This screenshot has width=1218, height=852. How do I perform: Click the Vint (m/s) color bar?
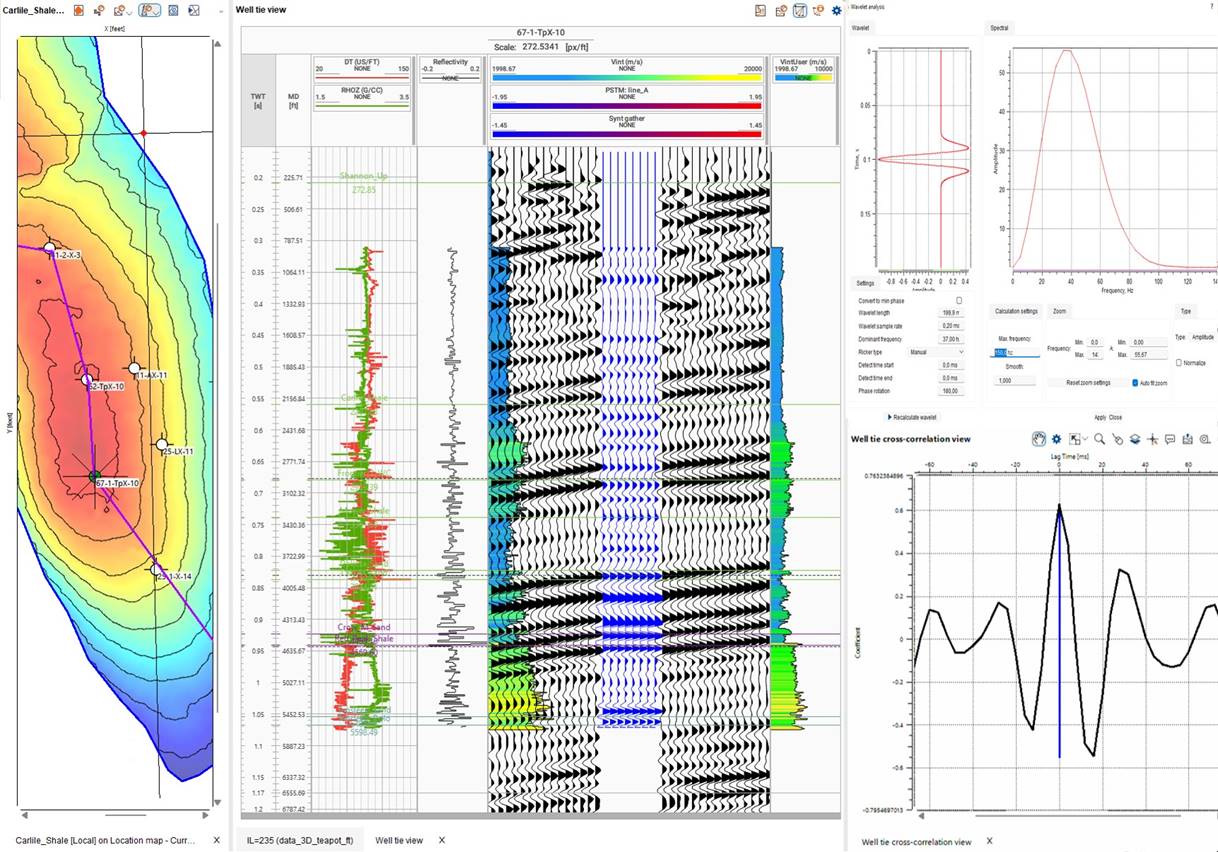(x=626, y=78)
